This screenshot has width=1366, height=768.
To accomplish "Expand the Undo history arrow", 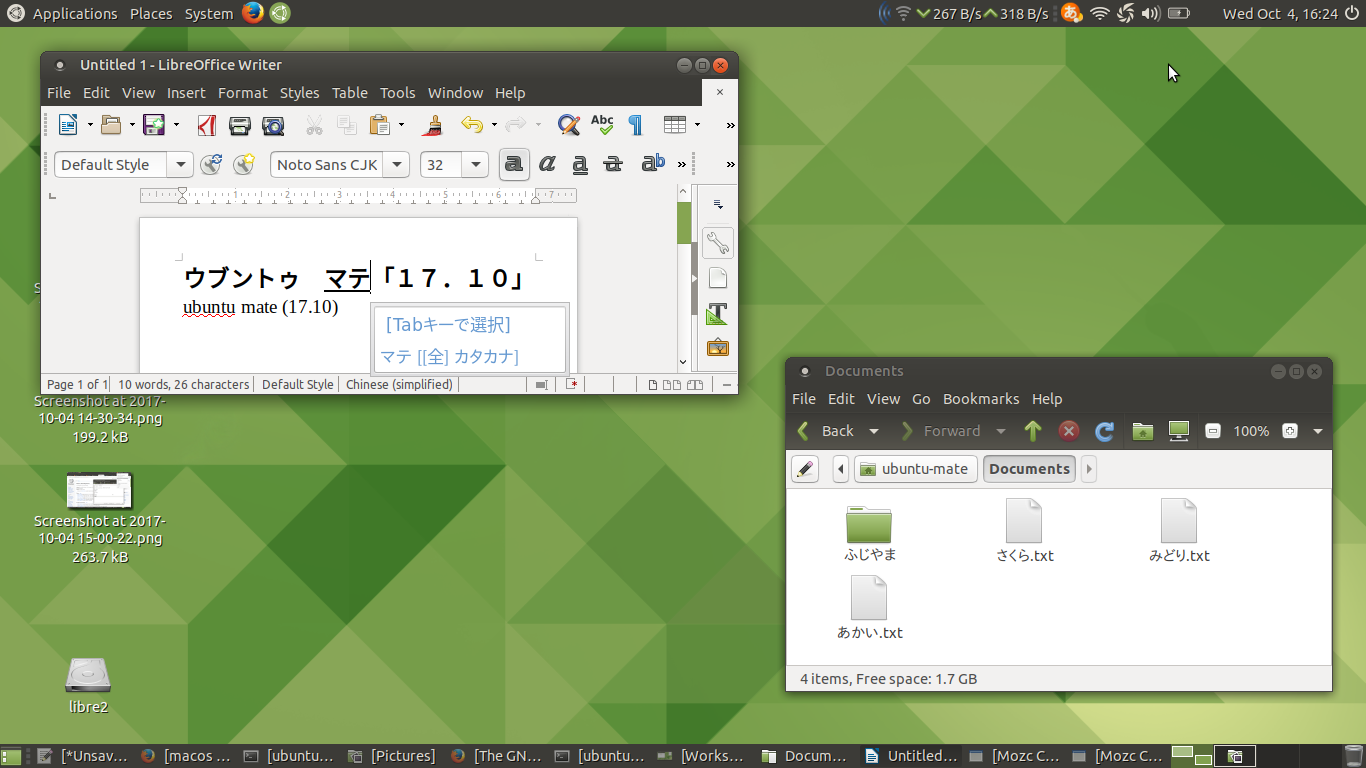I will pyautogui.click(x=494, y=125).
